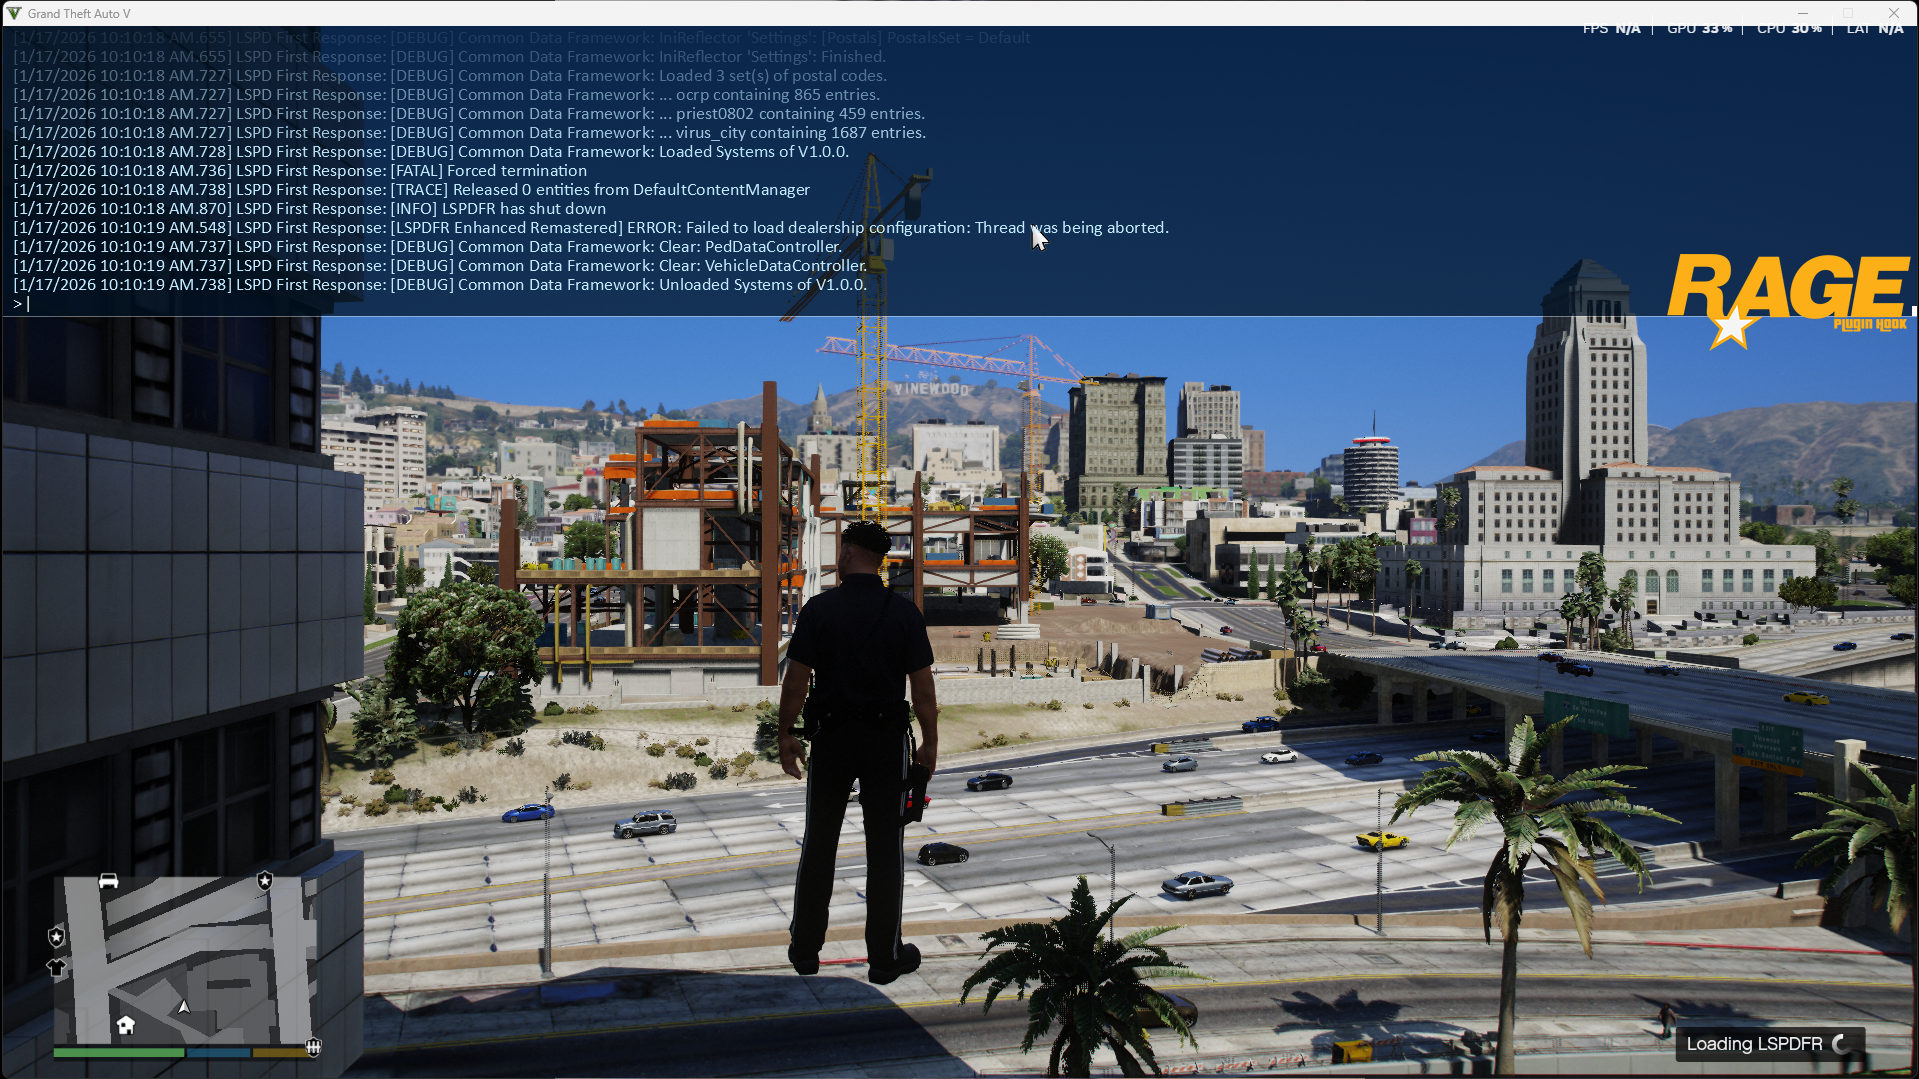The width and height of the screenshot is (1919, 1079).
Task: Click the 'CPU 30%' overlay readout
Action: (x=1789, y=29)
